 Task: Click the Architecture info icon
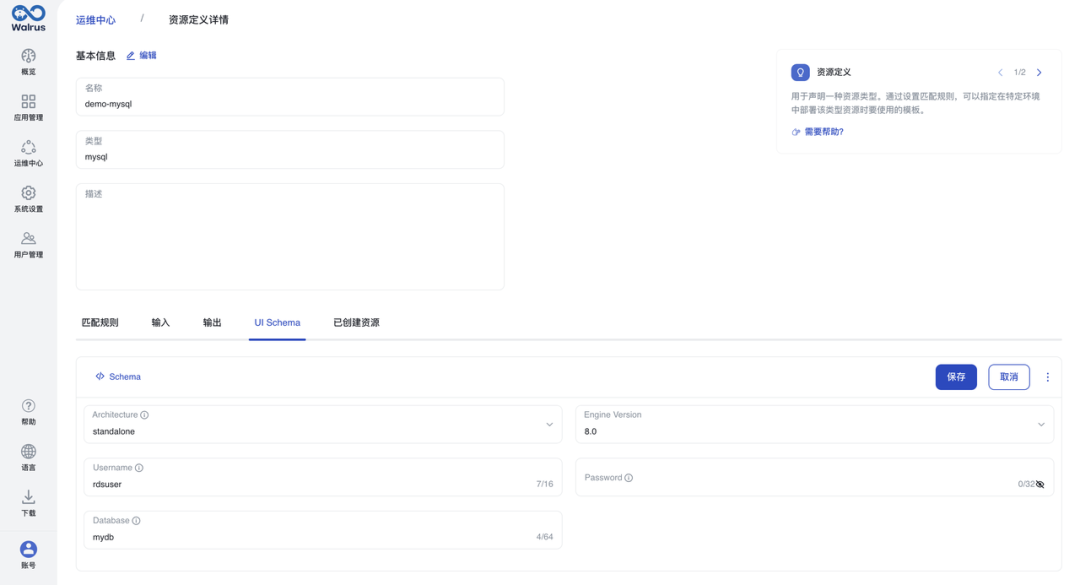(x=145, y=415)
